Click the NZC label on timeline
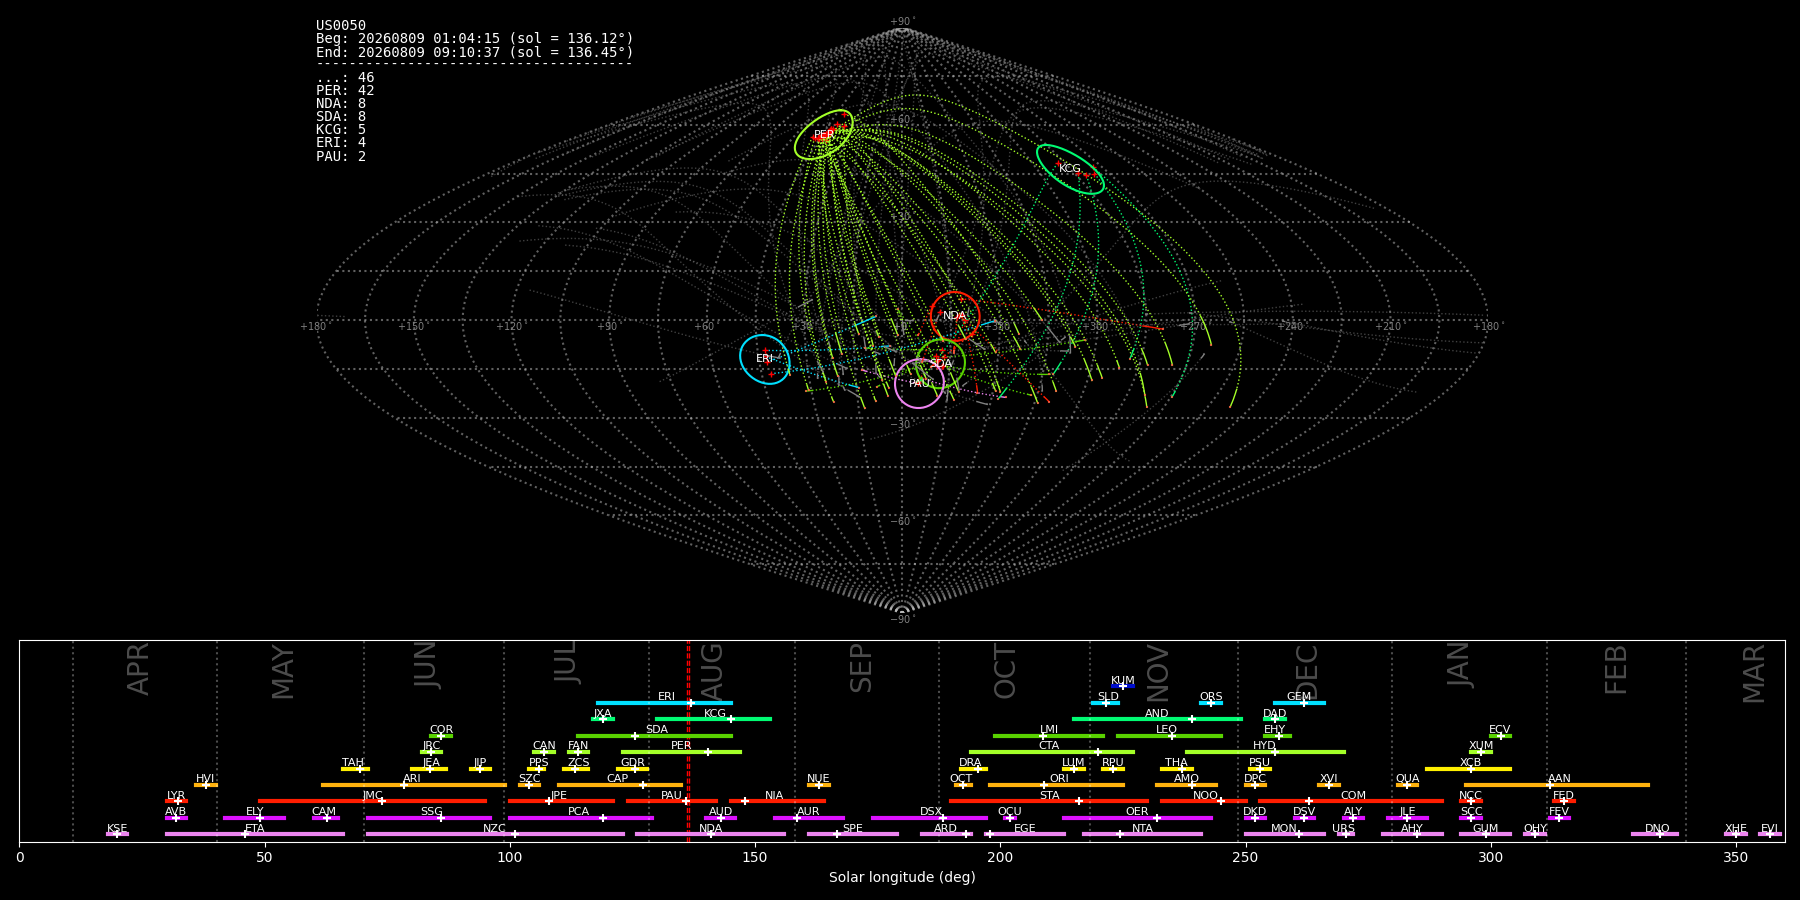This screenshot has height=900, width=1800. [x=494, y=829]
